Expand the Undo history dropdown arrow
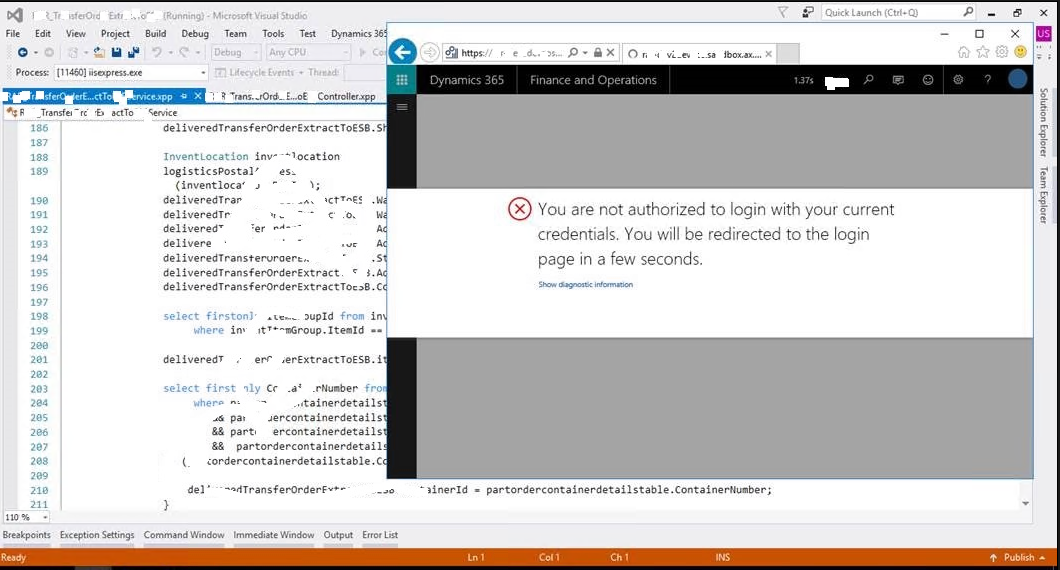1060x570 pixels. [170, 53]
